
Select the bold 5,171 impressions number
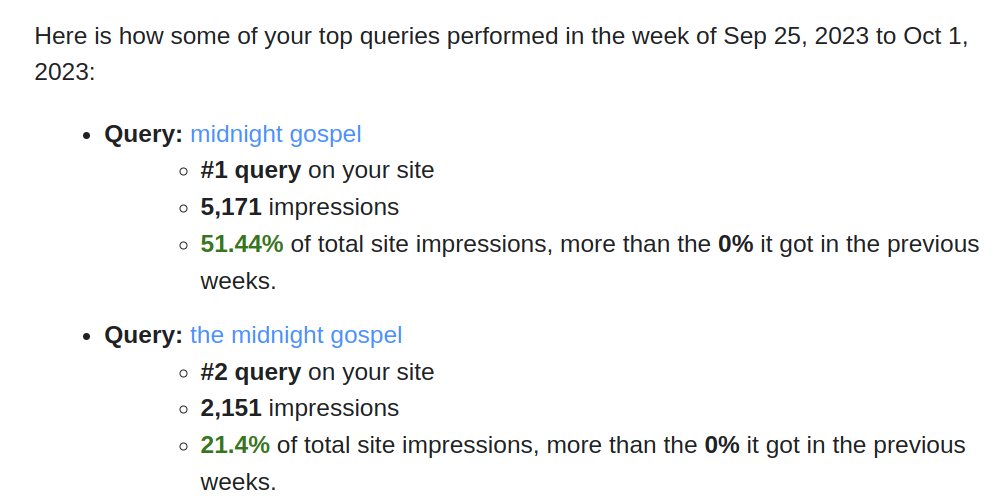231,207
